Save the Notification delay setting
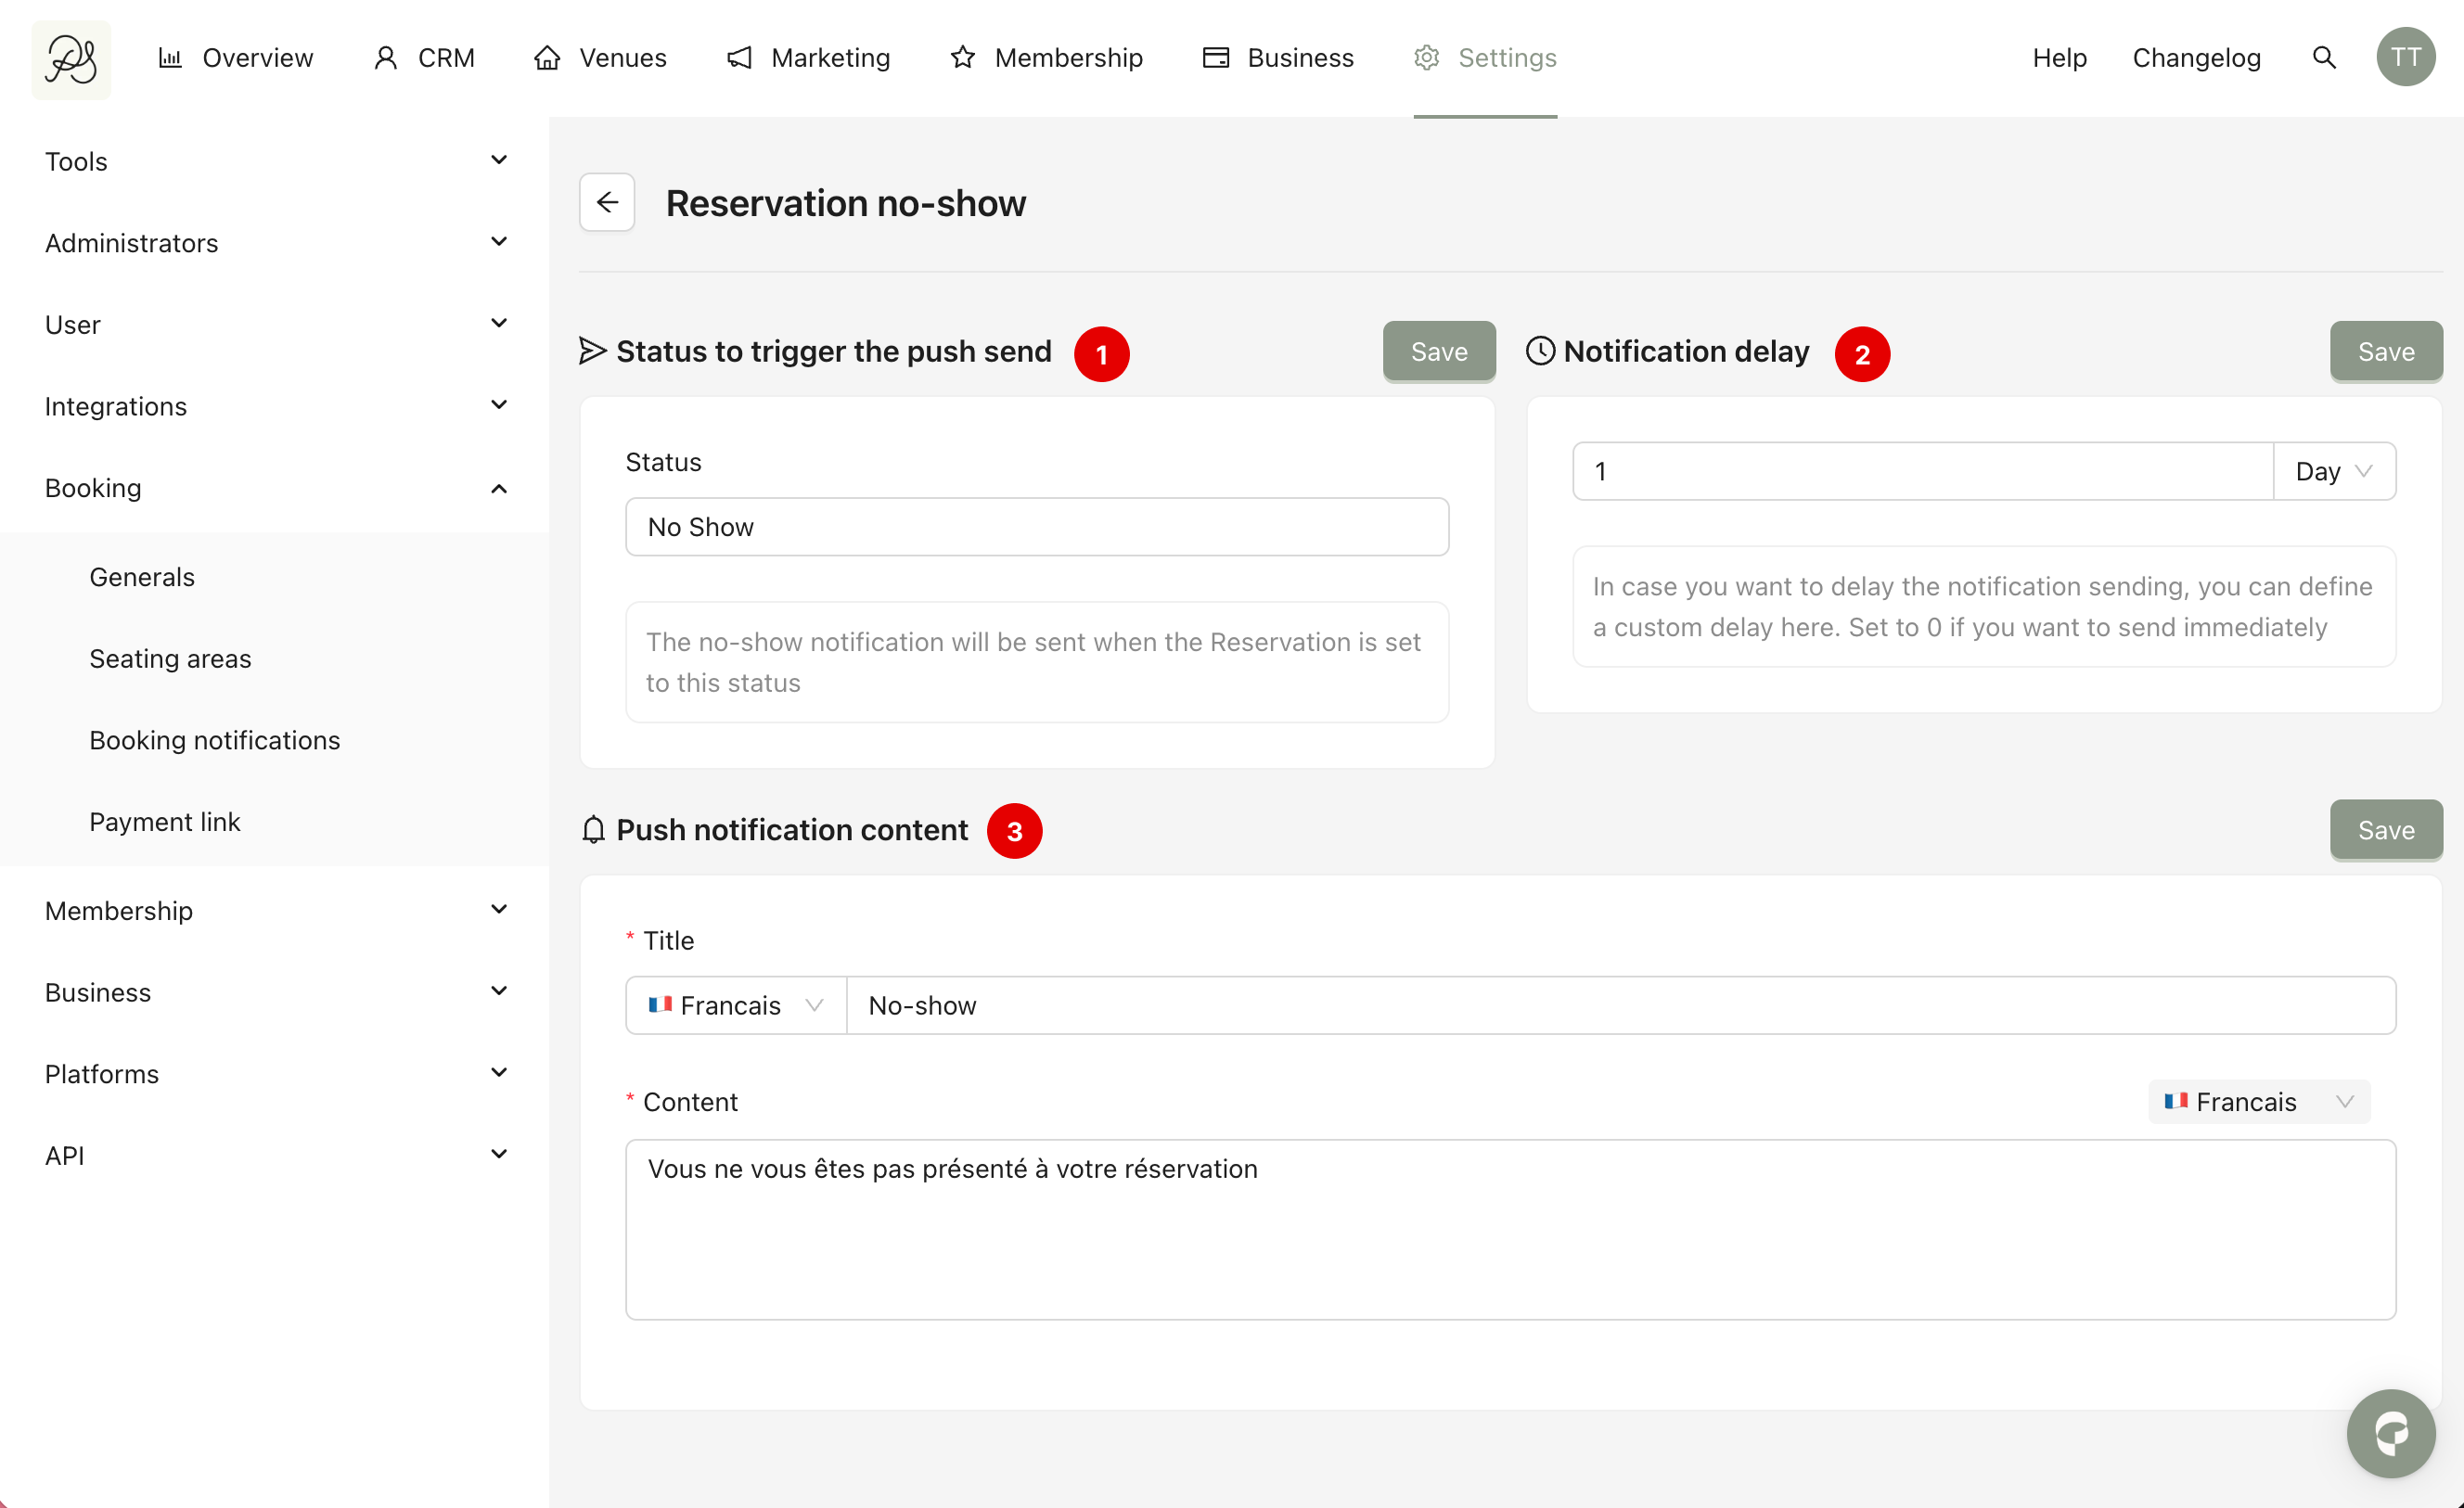Image resolution: width=2464 pixels, height=1508 pixels. (x=2385, y=352)
